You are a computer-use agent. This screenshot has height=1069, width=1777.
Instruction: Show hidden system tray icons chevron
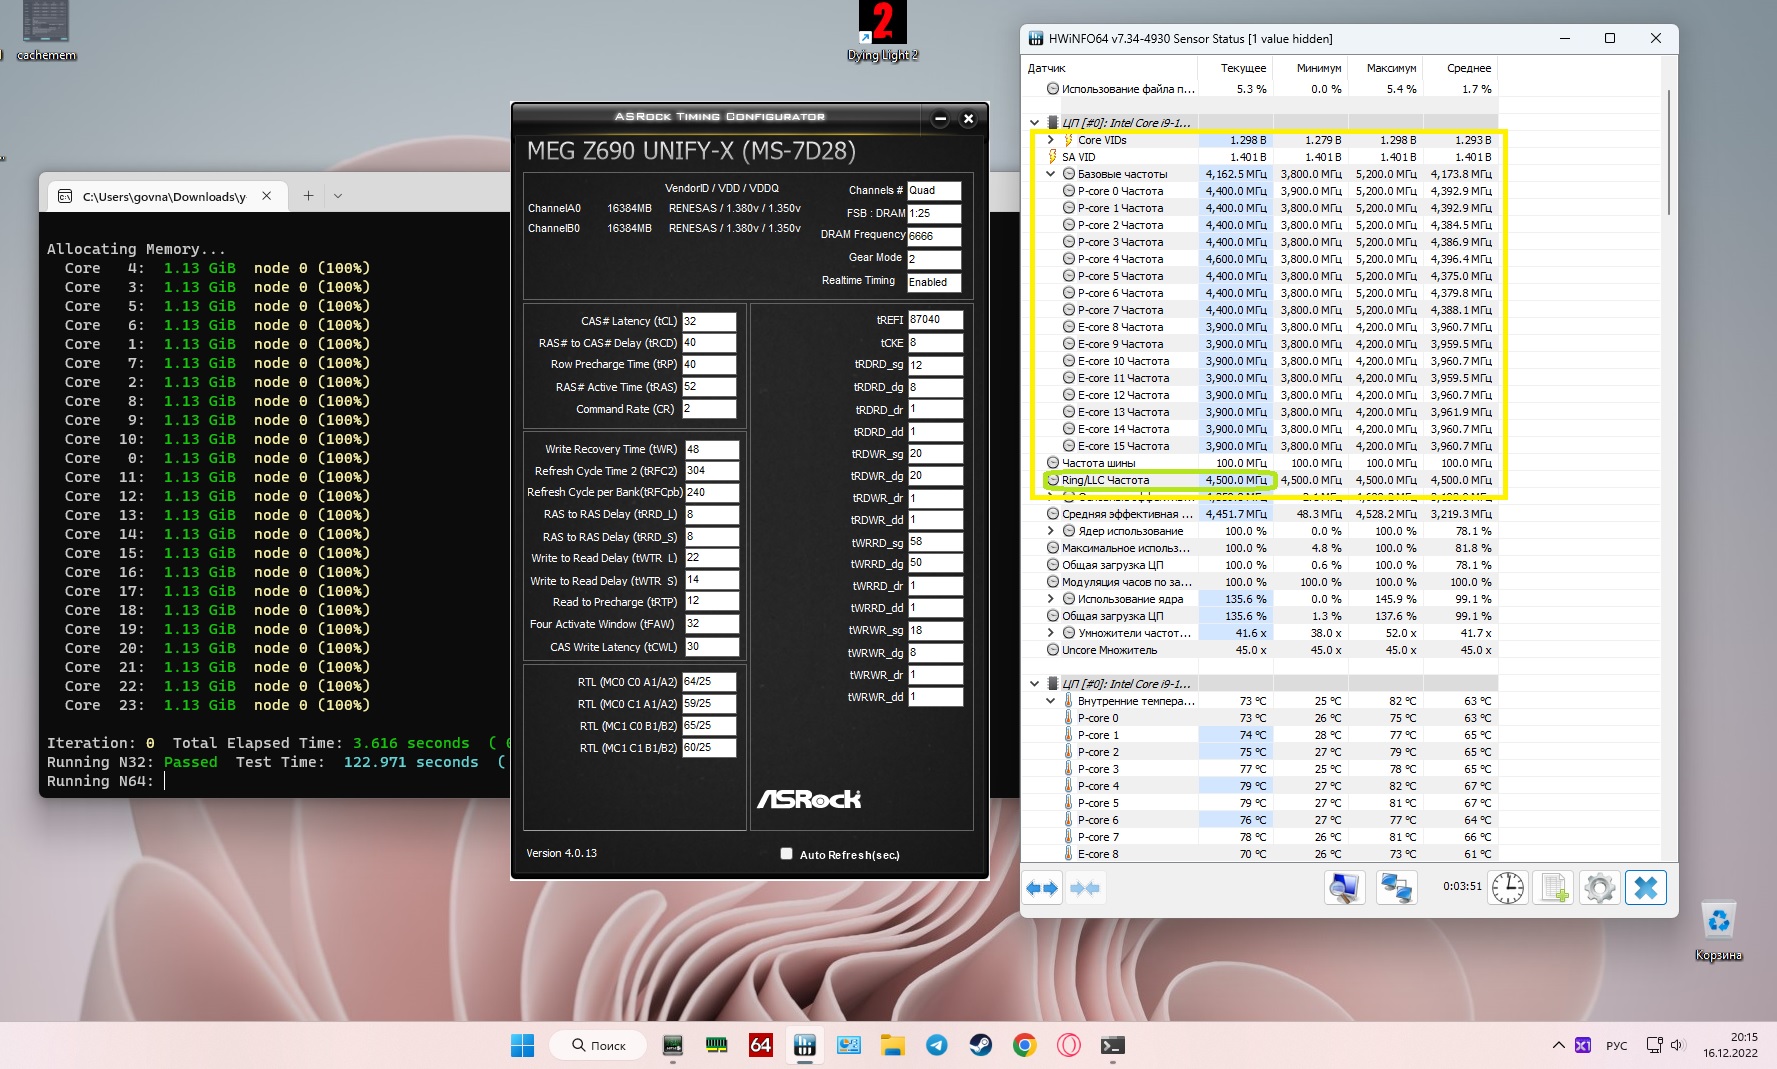[x=1558, y=1046]
